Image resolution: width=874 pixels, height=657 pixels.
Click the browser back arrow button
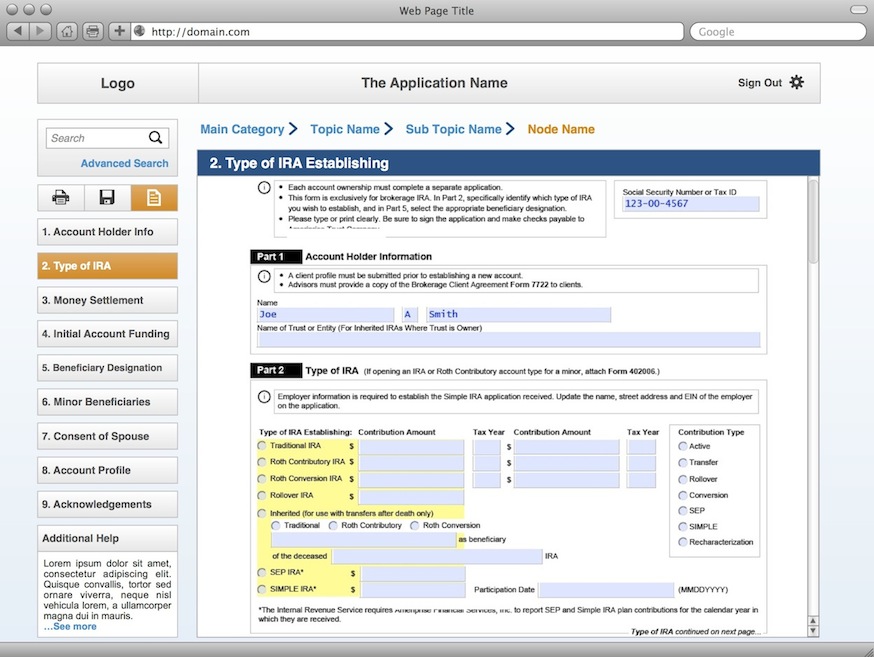coord(18,31)
